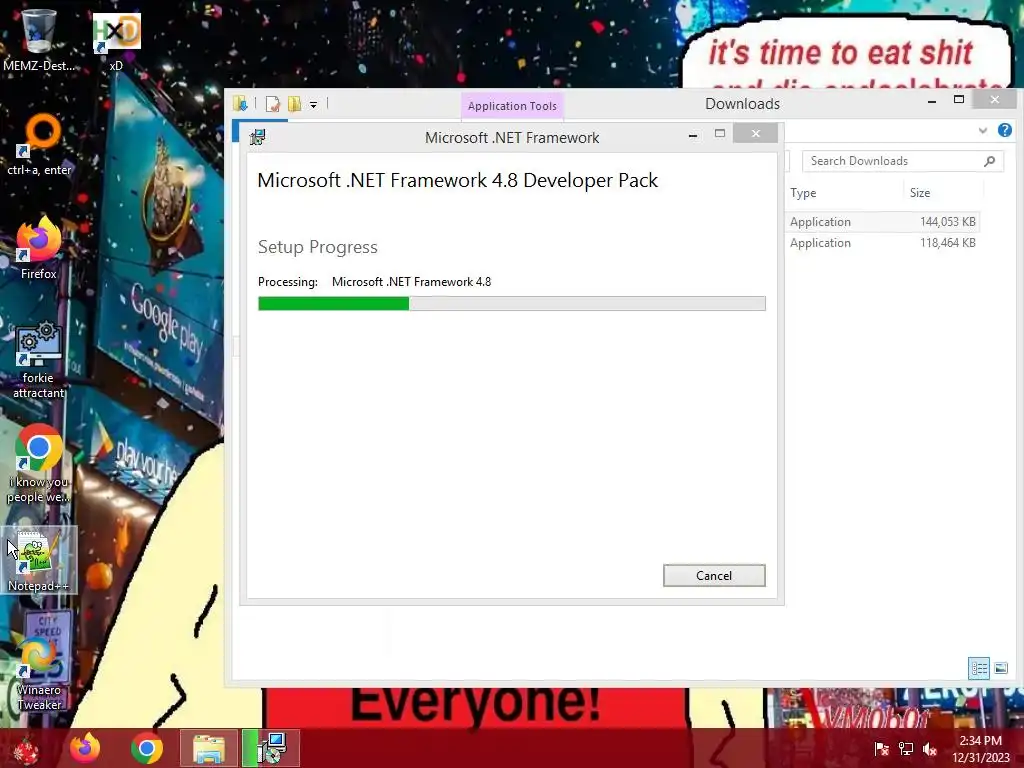Click the muted volume tray icon

click(930, 749)
